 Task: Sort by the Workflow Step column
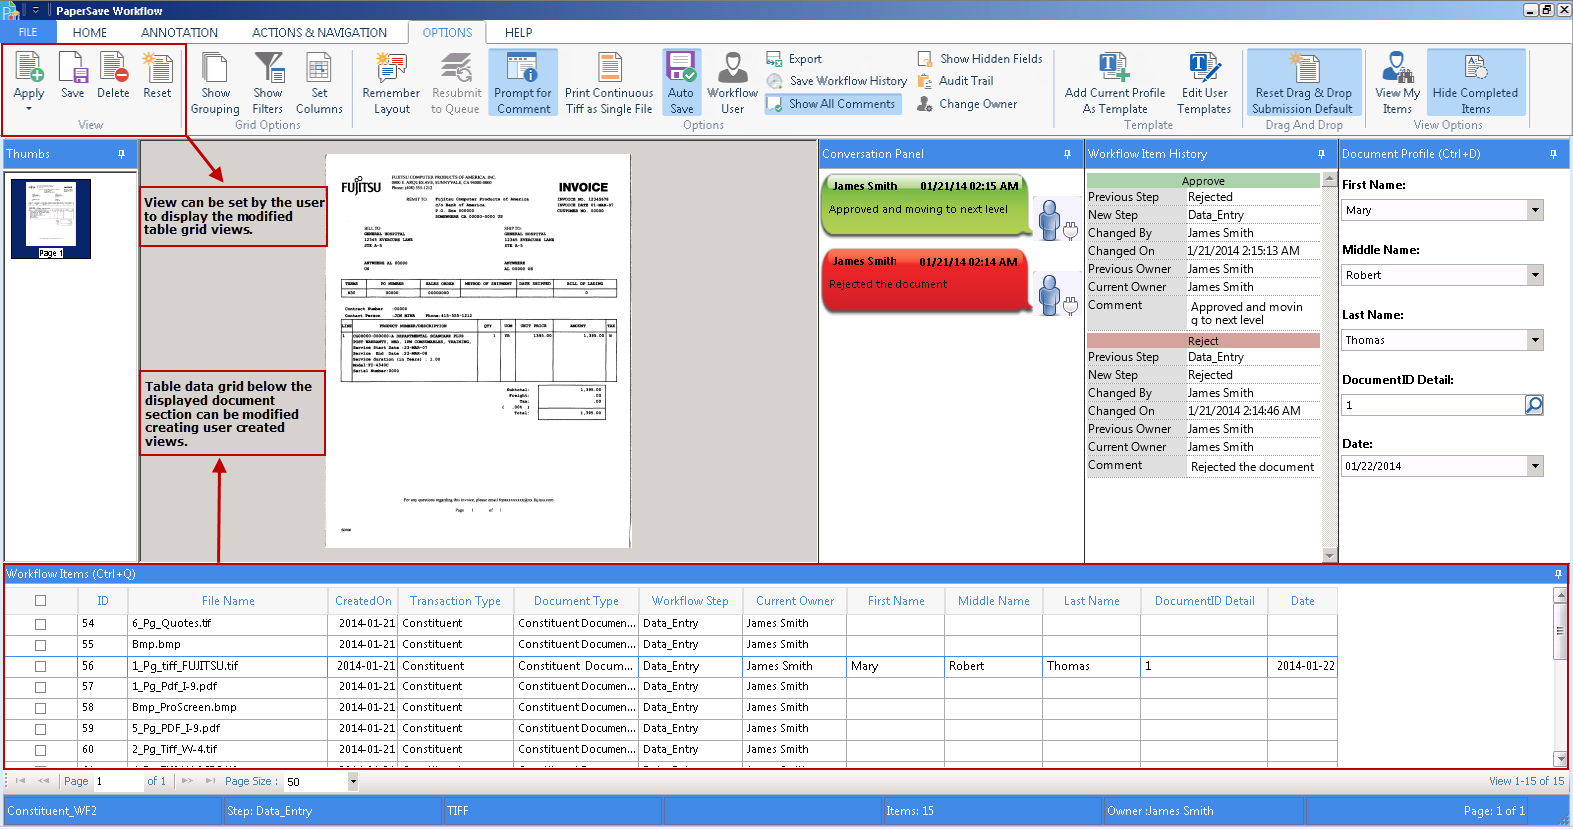[690, 601]
